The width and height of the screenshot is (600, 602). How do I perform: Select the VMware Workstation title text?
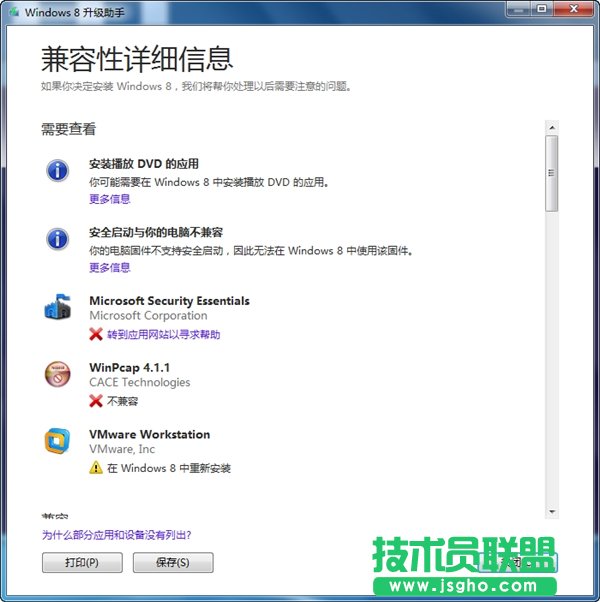[150, 434]
